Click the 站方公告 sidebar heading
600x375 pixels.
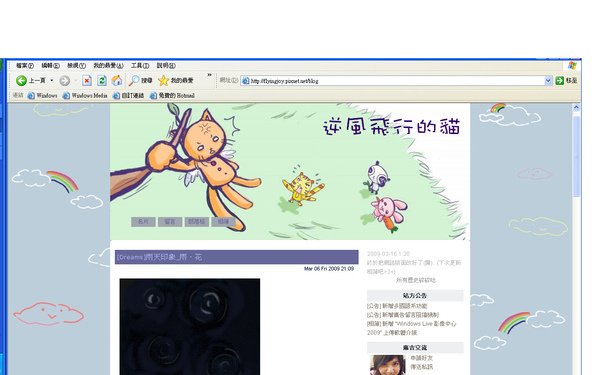[415, 295]
